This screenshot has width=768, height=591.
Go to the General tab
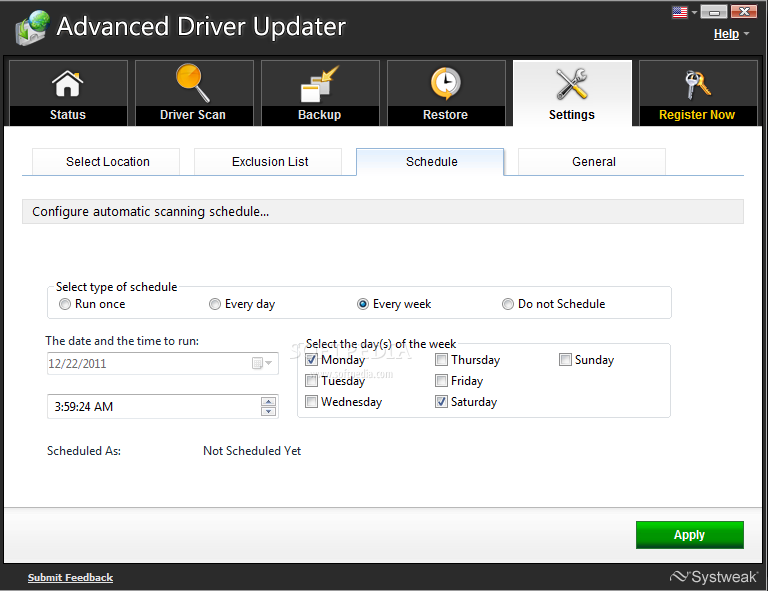(592, 162)
